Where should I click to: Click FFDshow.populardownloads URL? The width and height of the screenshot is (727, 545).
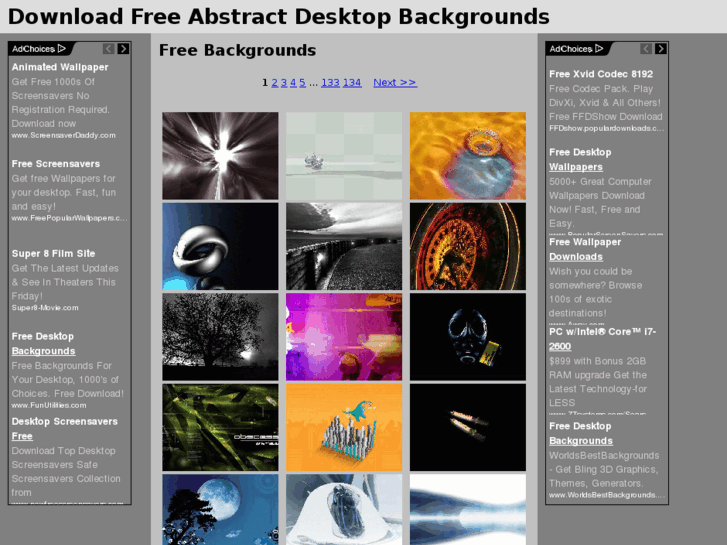606,128
